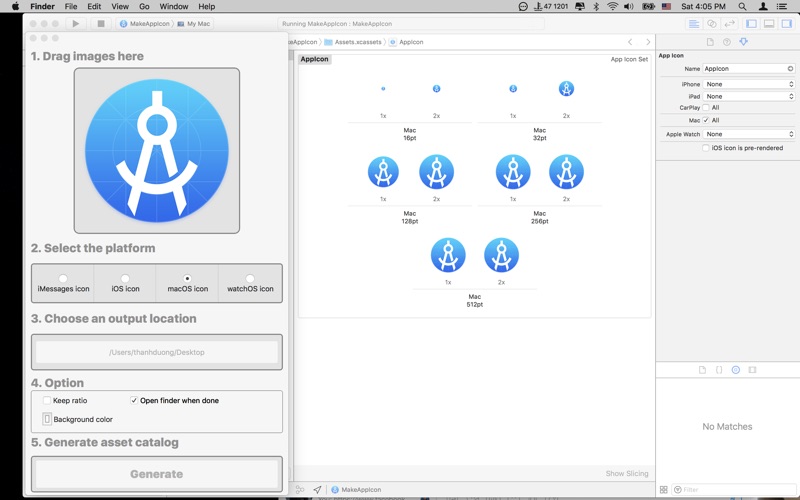Open the Window menu

click(174, 6)
